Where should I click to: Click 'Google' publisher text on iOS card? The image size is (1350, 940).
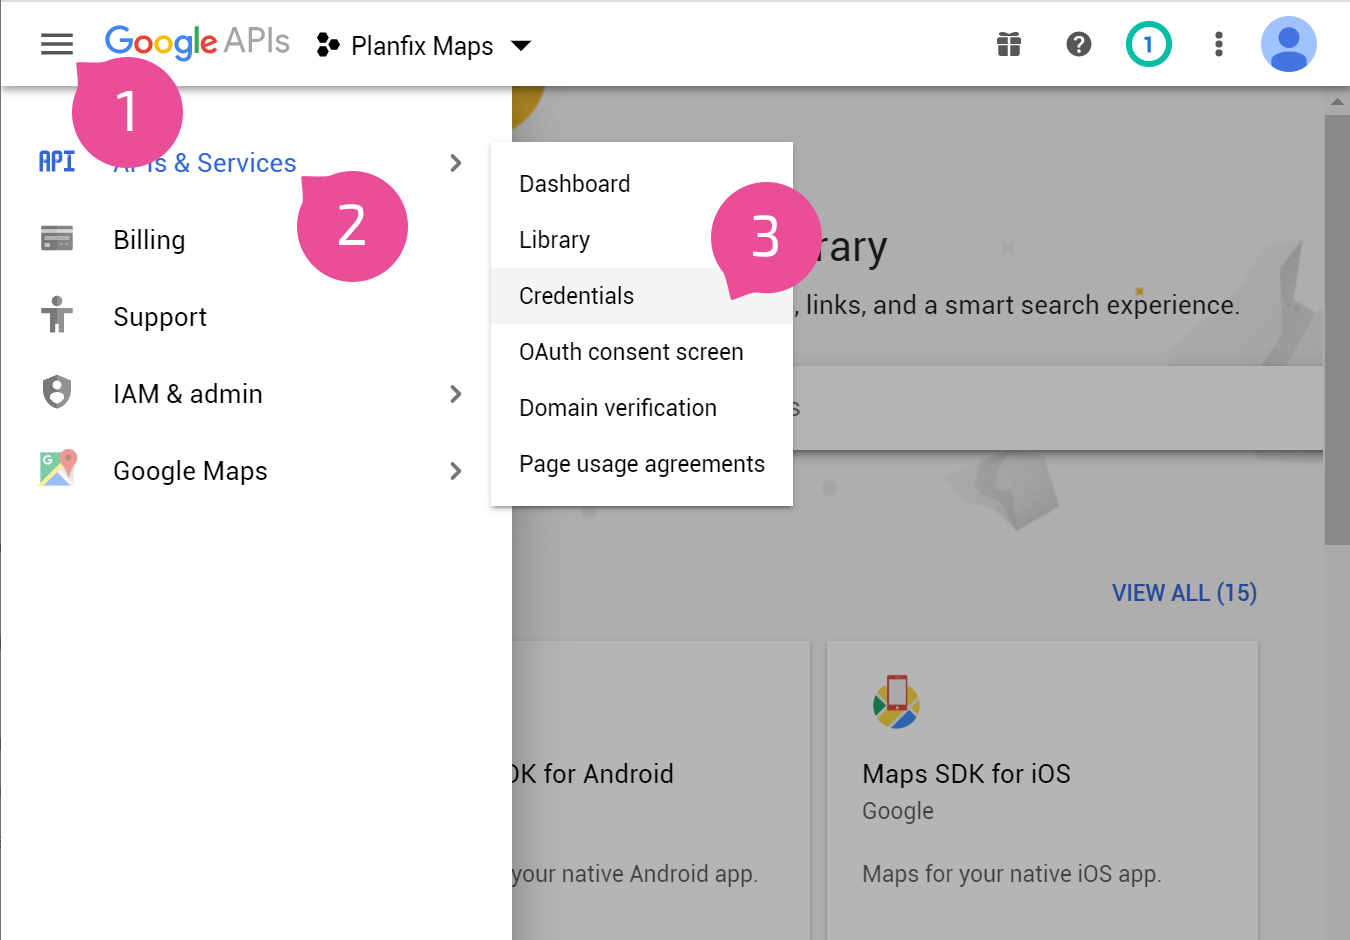[898, 811]
